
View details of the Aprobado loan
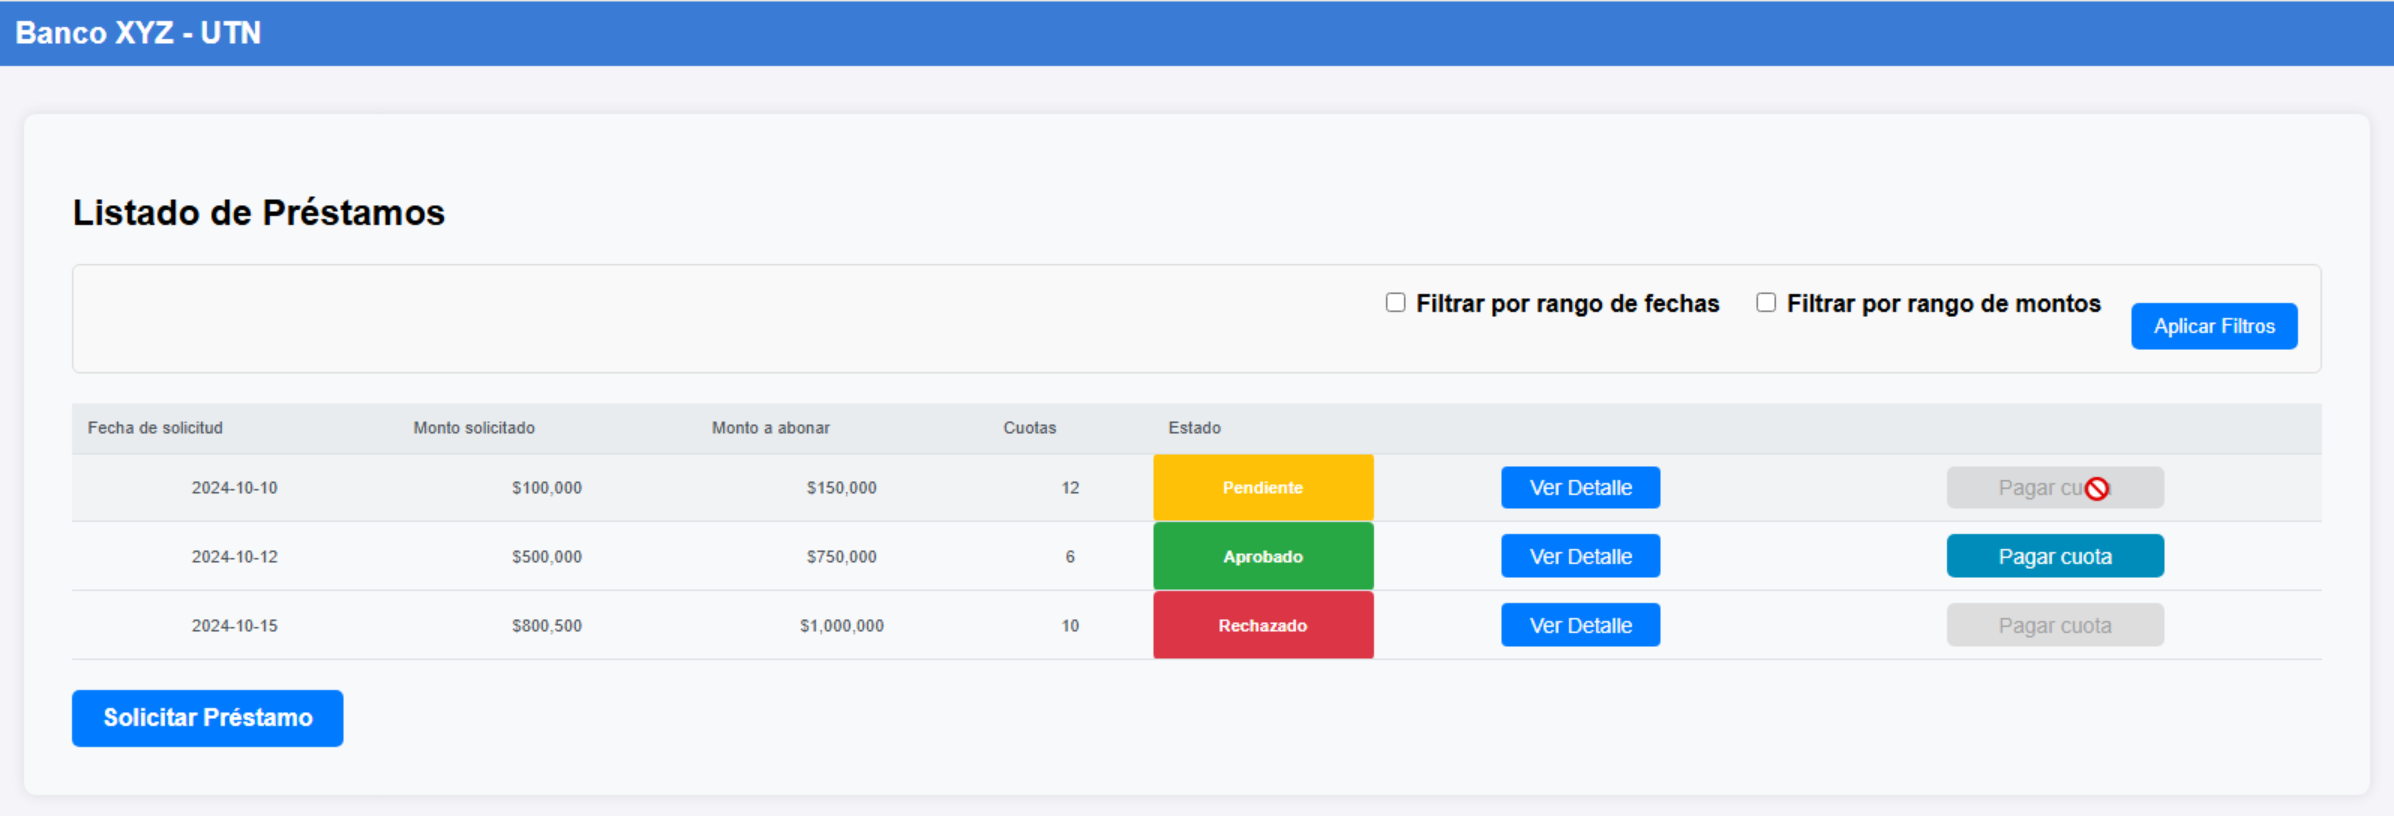[1580, 556]
